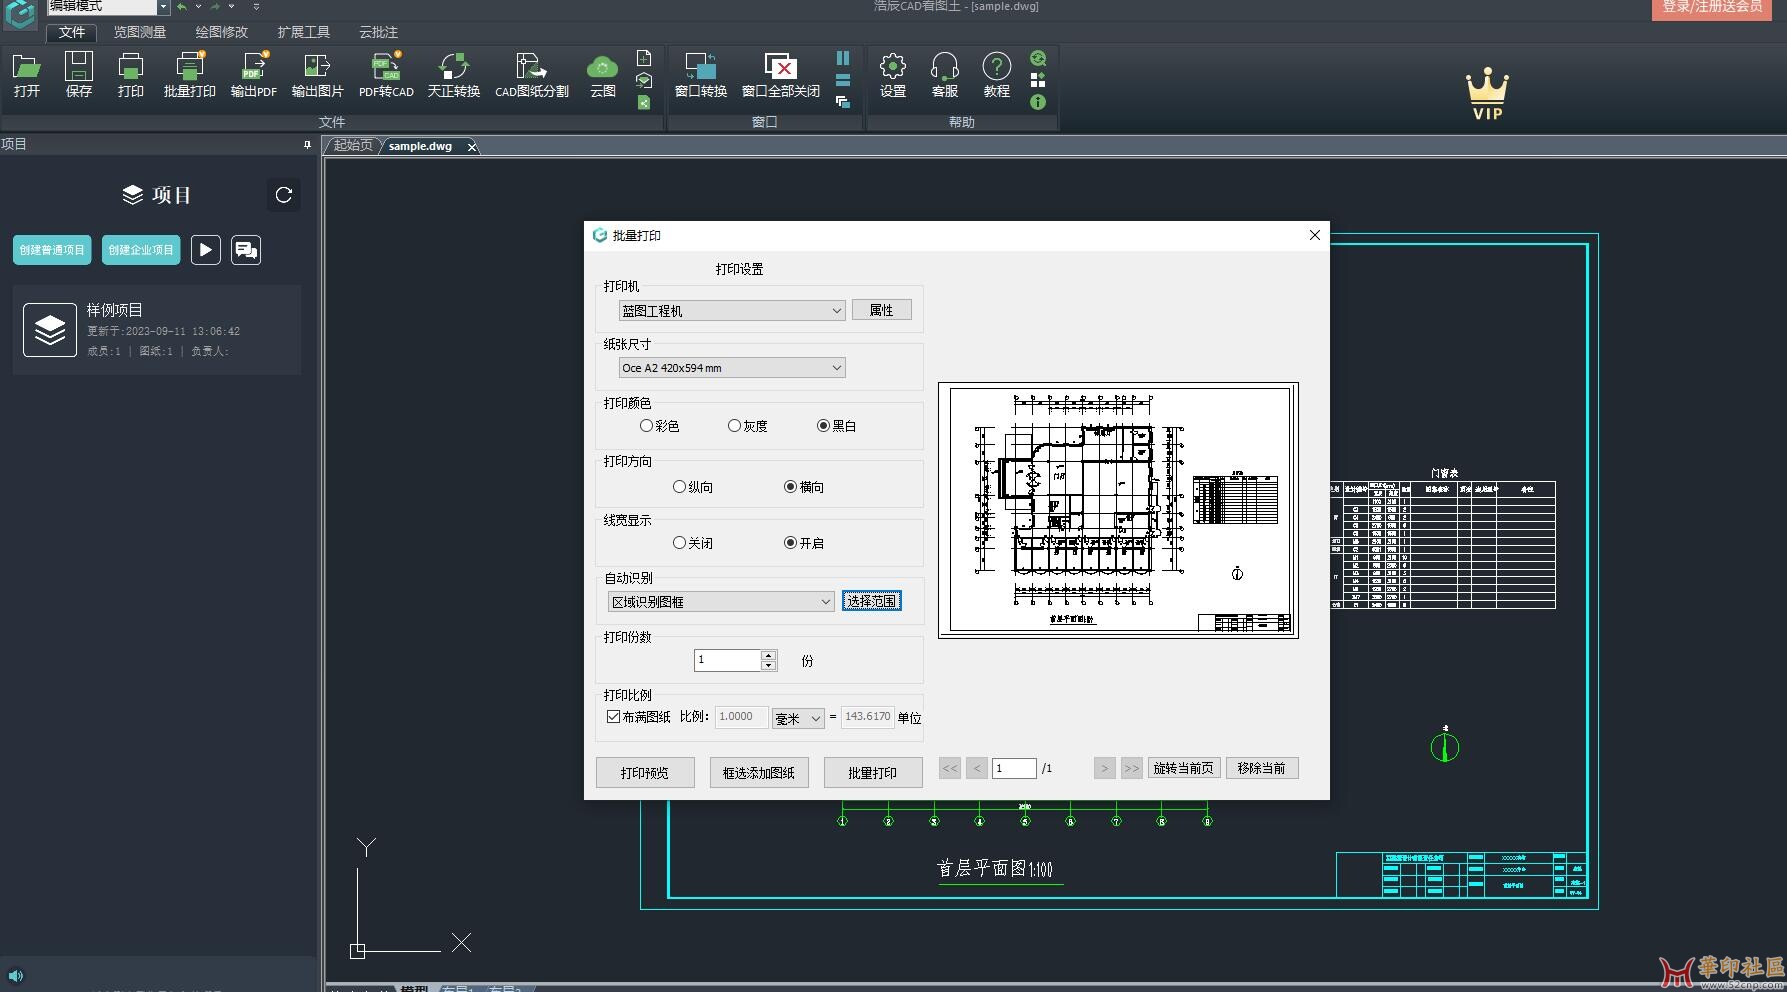Image resolution: width=1787 pixels, height=992 pixels.
Task: Open a DWG file with the 打开 icon
Action: pos(26,73)
